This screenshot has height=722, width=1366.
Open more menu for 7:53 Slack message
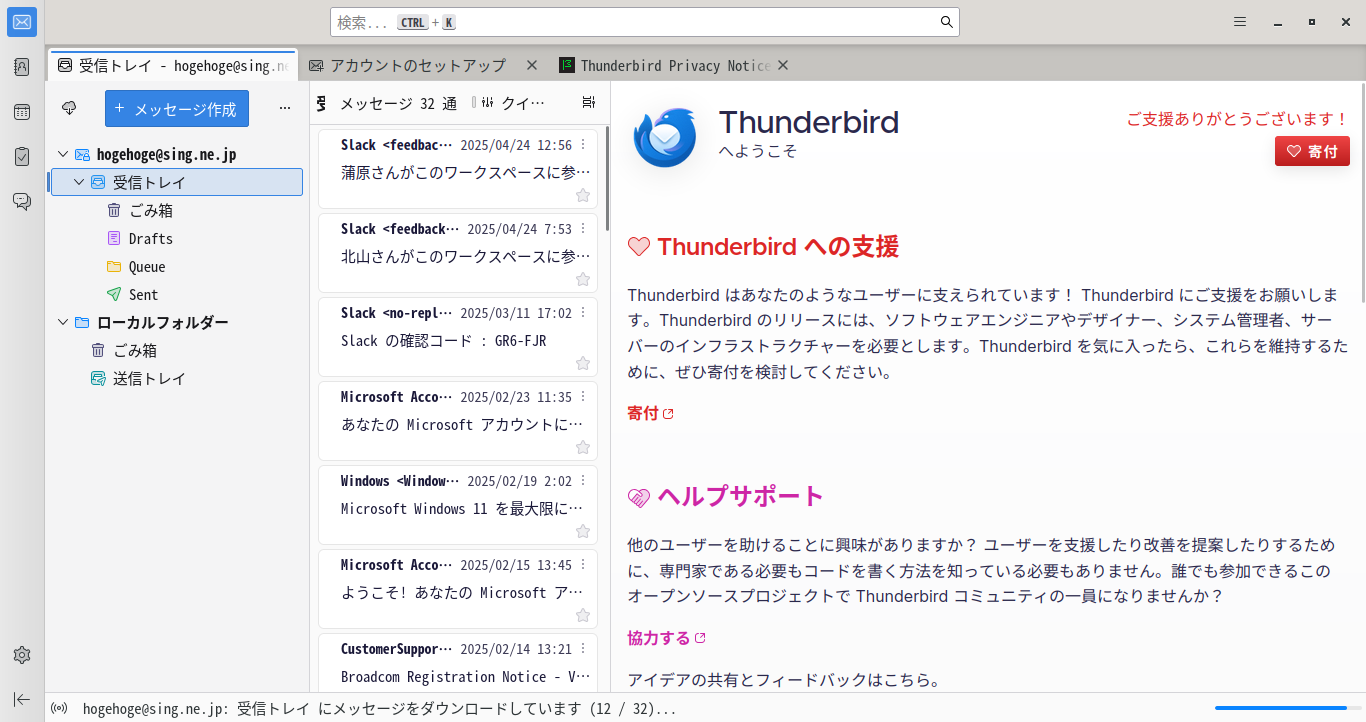coord(583,229)
